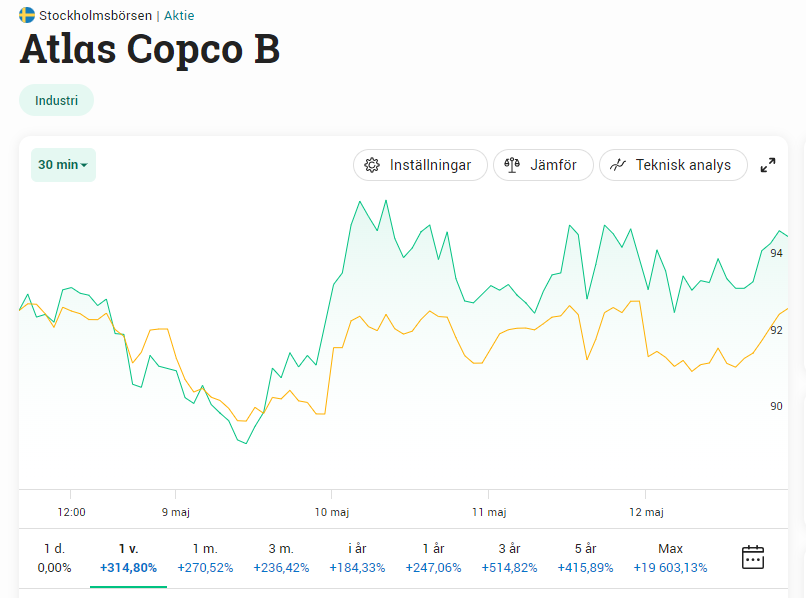Open the 30 min interval dropdown
Screen dimensions: 806x598
click(63, 165)
